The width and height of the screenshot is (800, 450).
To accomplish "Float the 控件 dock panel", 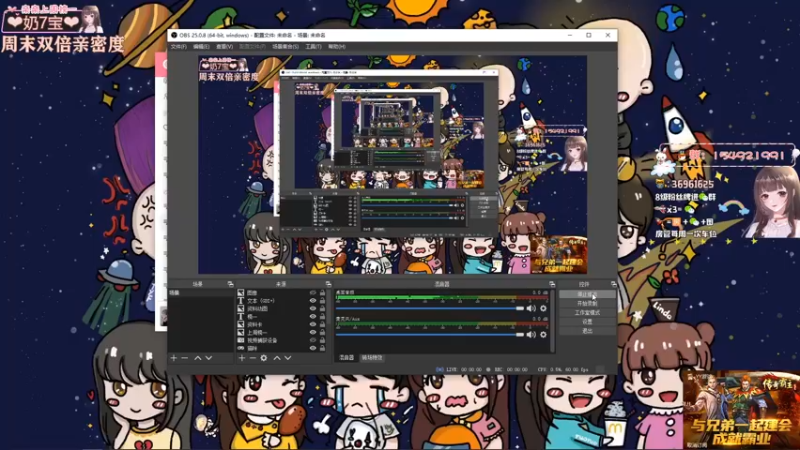I will pos(613,284).
